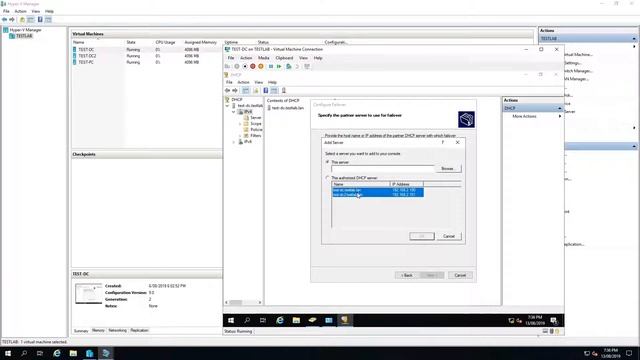This screenshot has height=360, width=640.
Task: Click the Help icon in Hyper-V Manager toolbar
Action: pyautogui.click(x=40, y=20)
